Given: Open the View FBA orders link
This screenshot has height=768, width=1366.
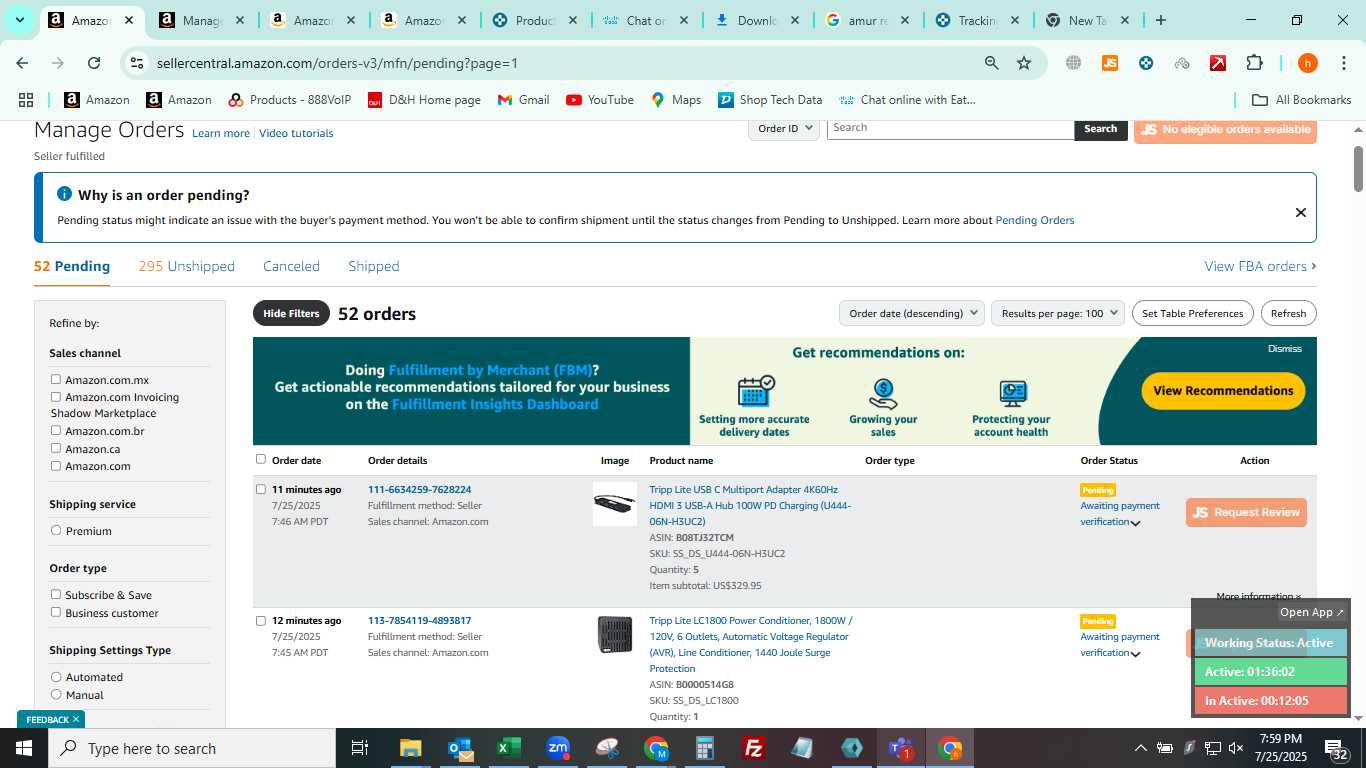Looking at the screenshot, I should coord(1260,266).
